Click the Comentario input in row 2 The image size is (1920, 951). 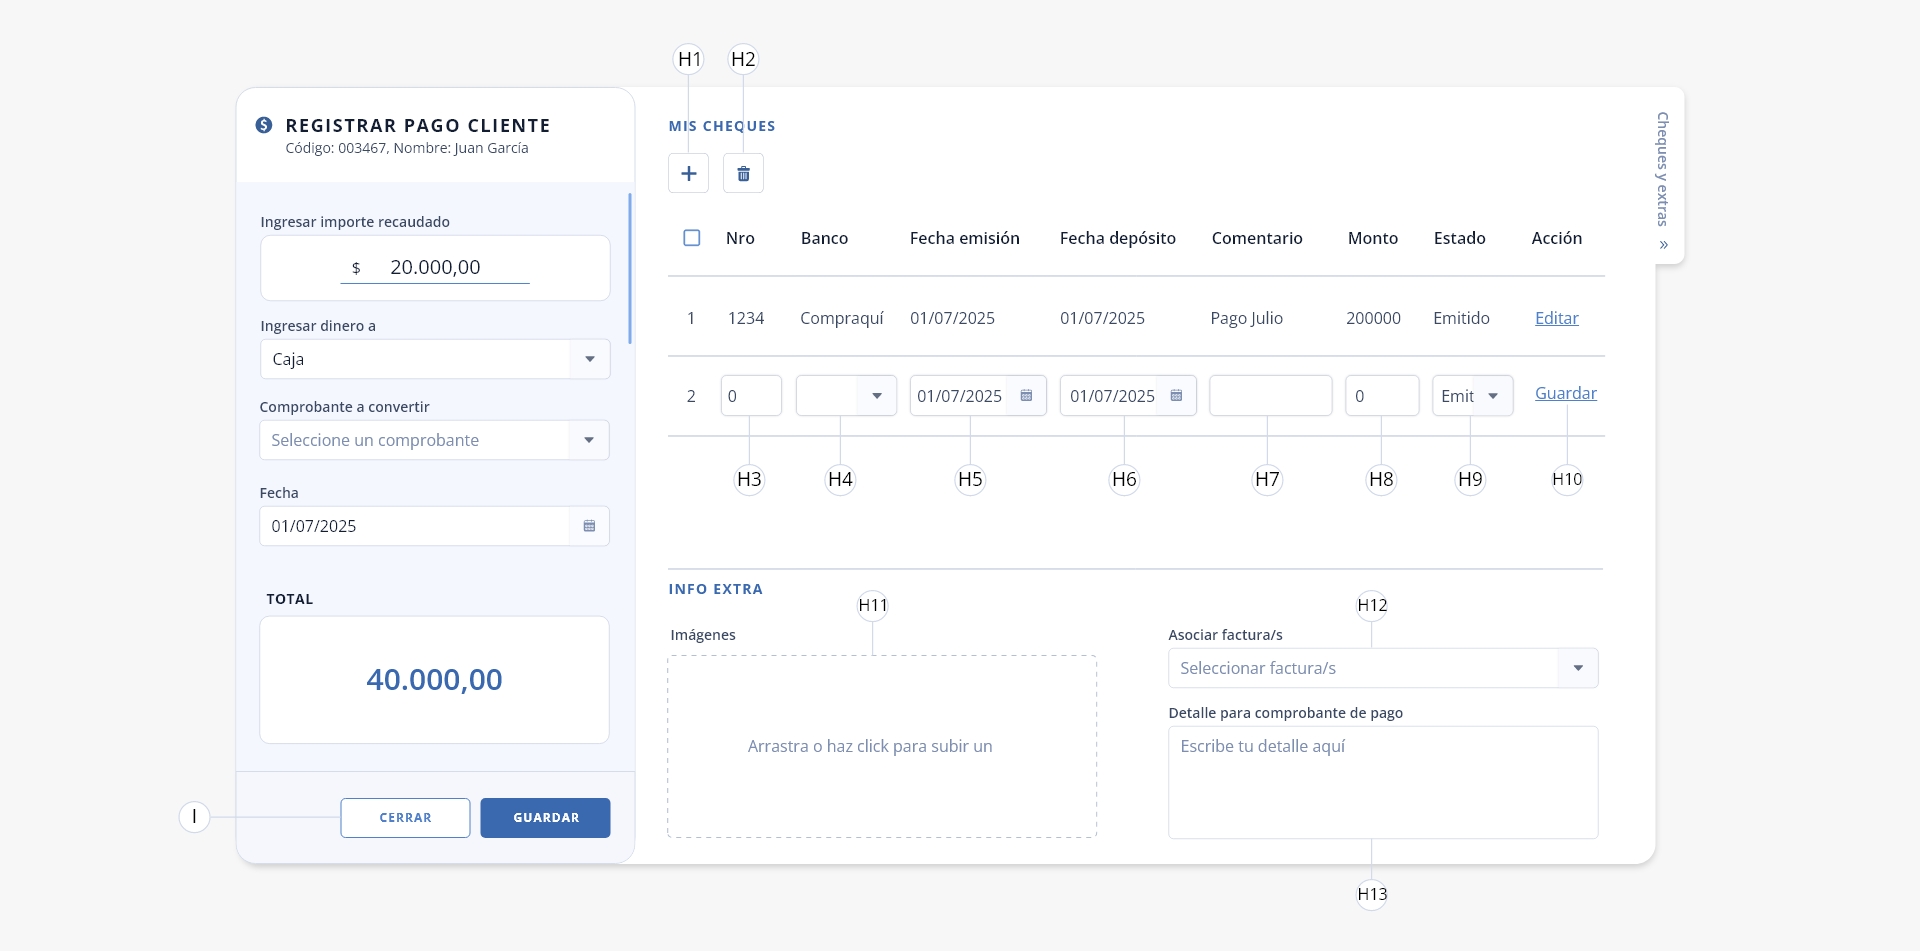click(x=1270, y=396)
